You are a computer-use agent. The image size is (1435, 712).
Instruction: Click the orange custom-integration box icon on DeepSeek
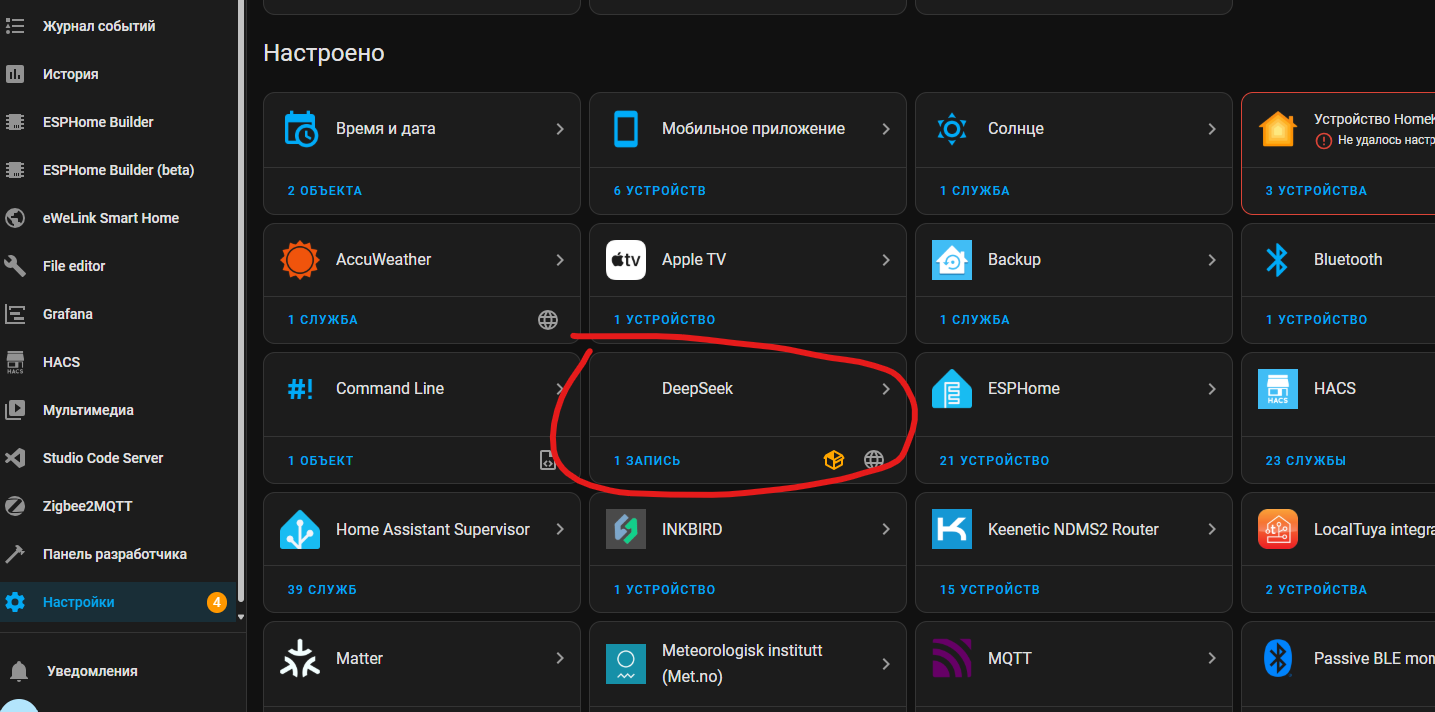click(834, 460)
